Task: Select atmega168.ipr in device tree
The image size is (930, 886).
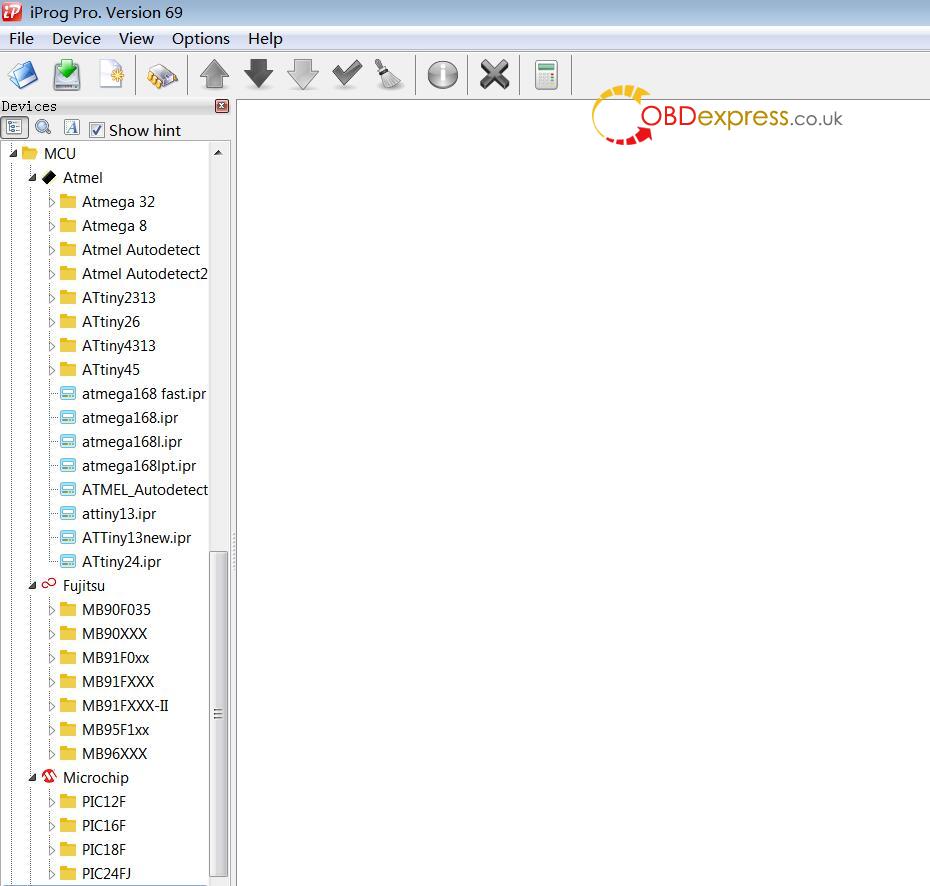Action: [x=130, y=418]
